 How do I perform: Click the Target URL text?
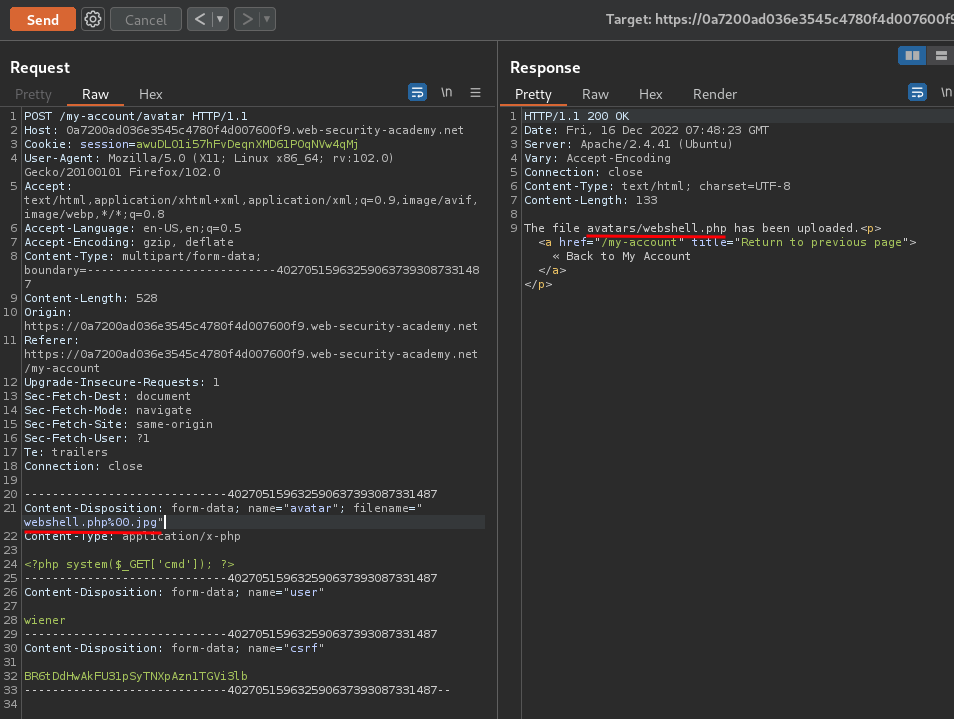pyautogui.click(x=779, y=19)
